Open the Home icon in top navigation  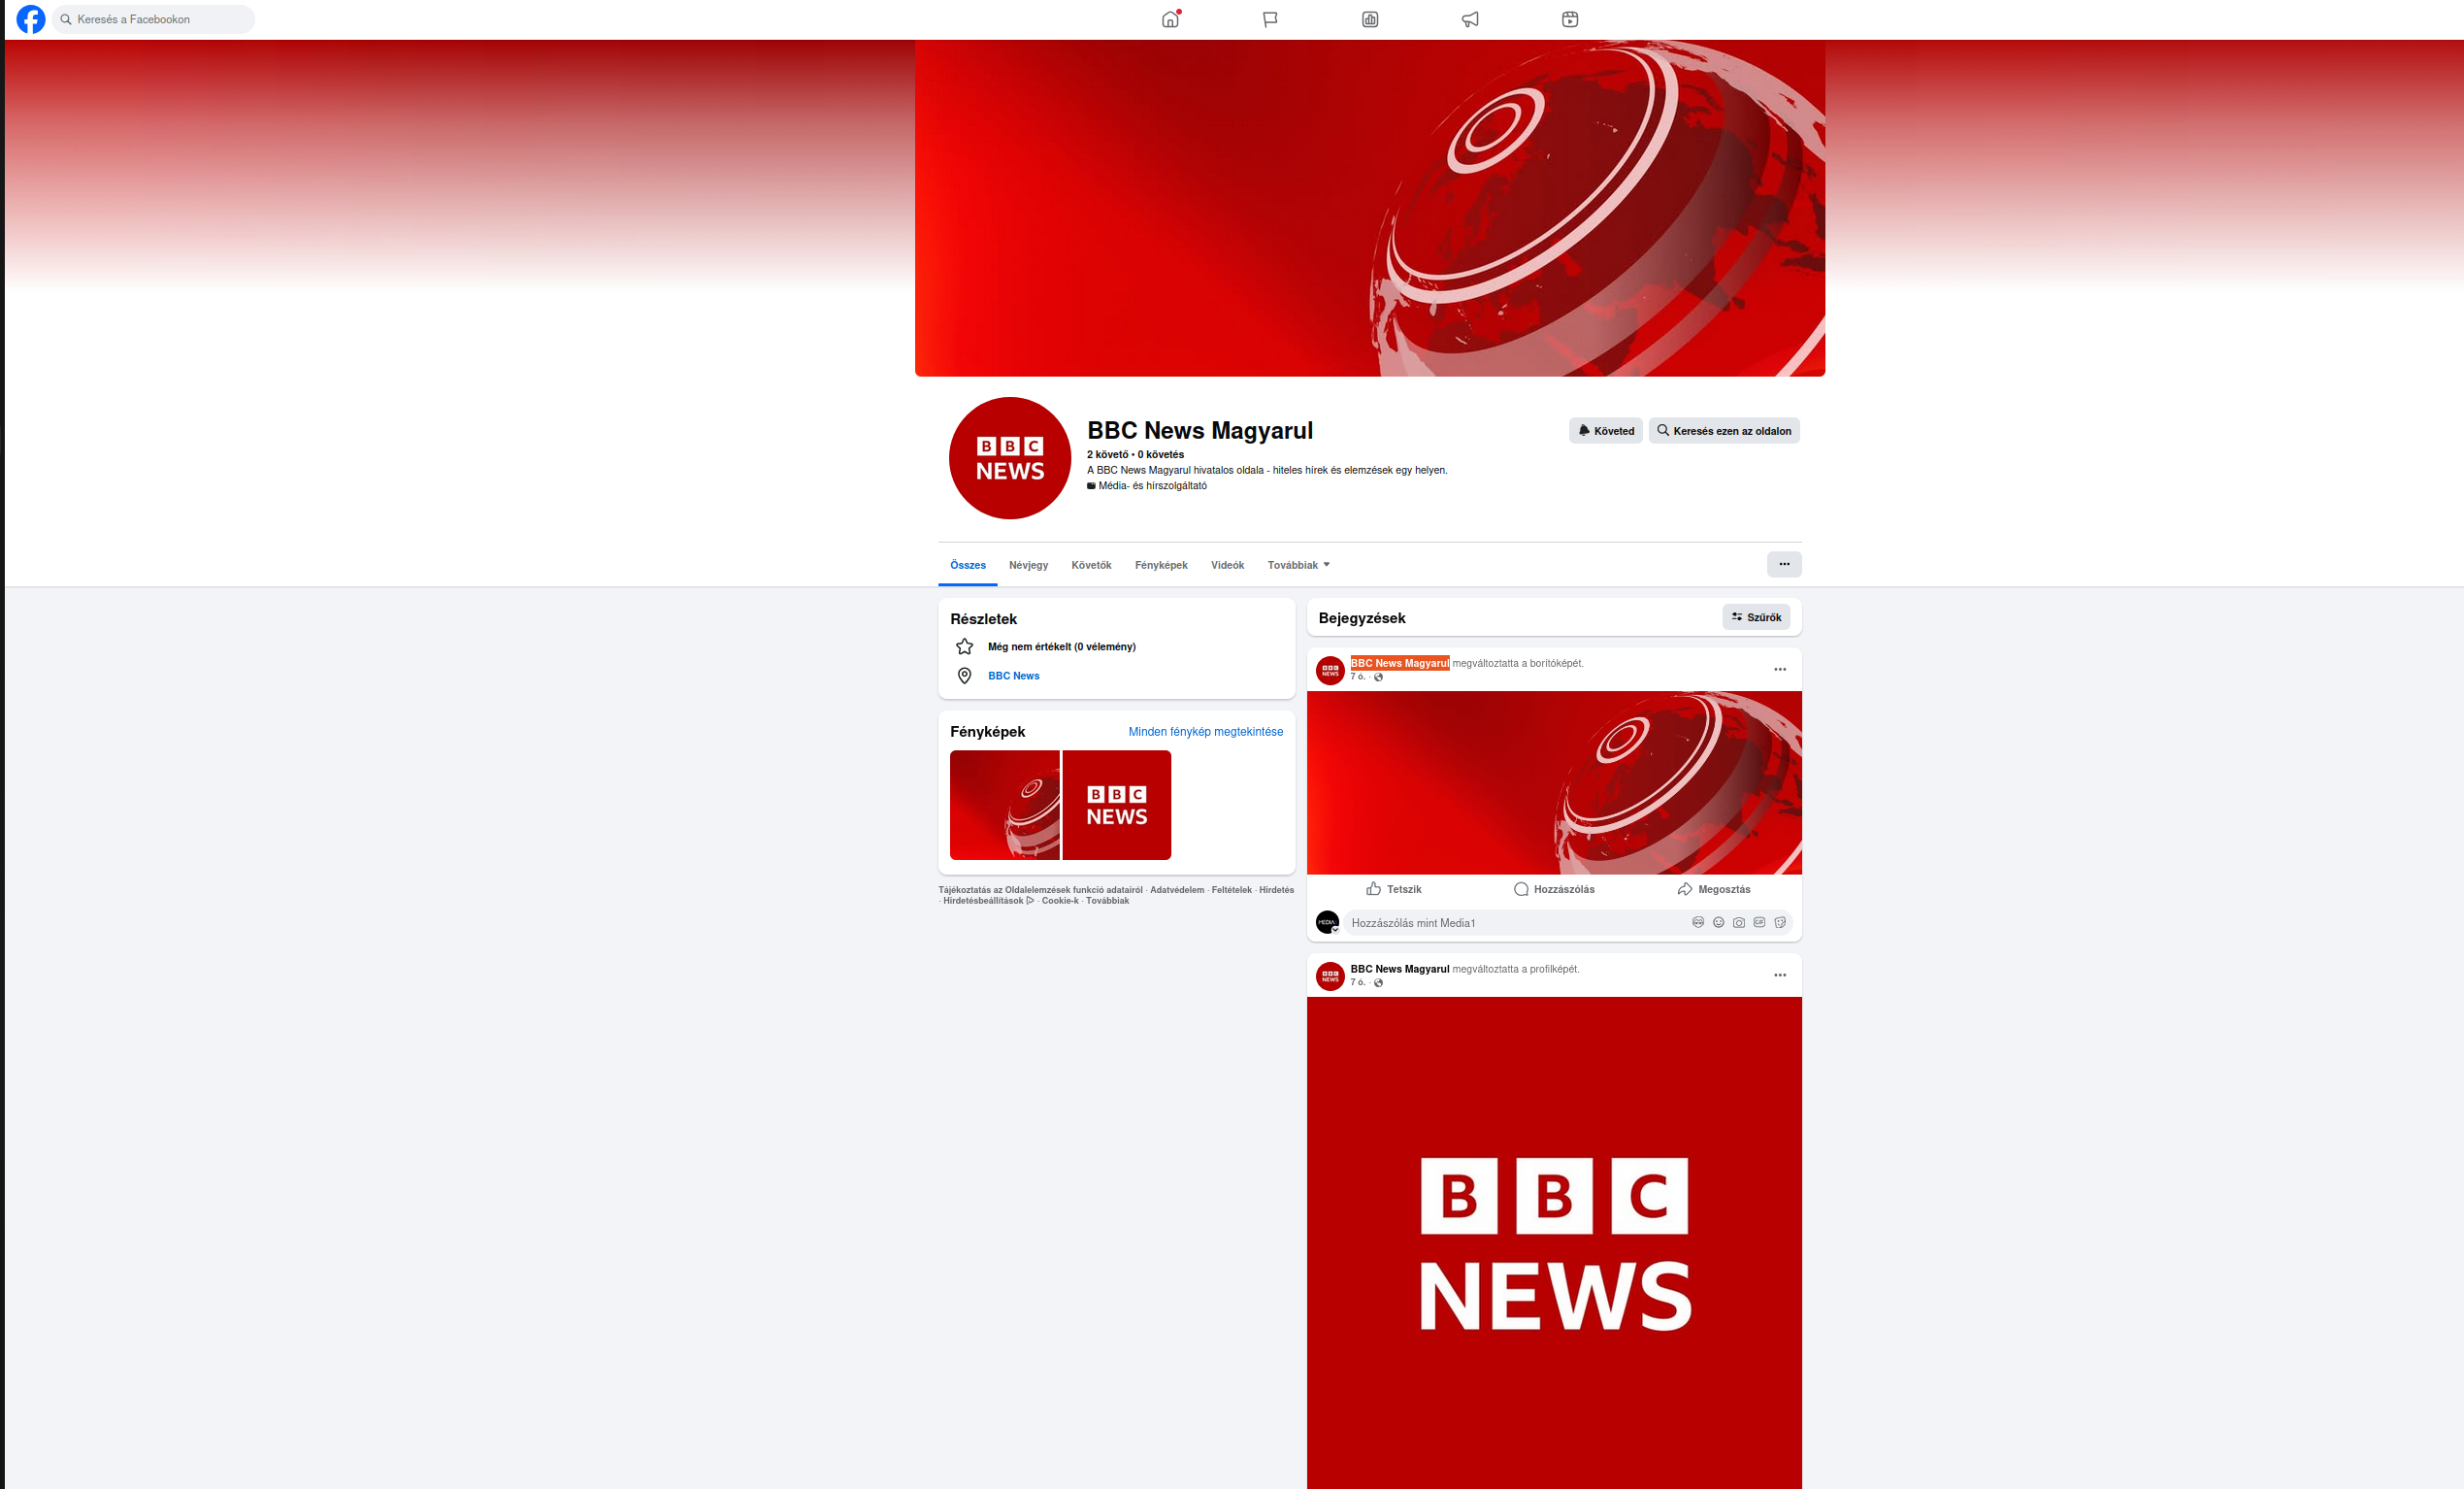pos(1170,19)
